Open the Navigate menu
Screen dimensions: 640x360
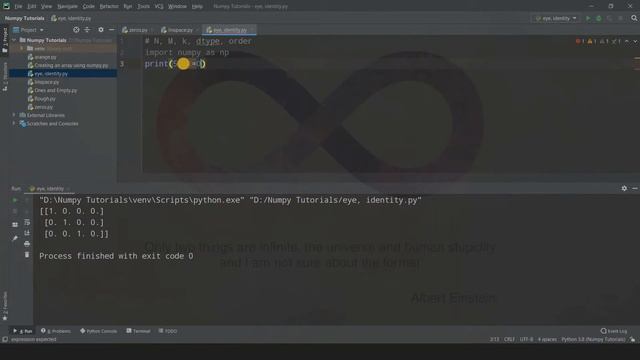(x=67, y=7)
